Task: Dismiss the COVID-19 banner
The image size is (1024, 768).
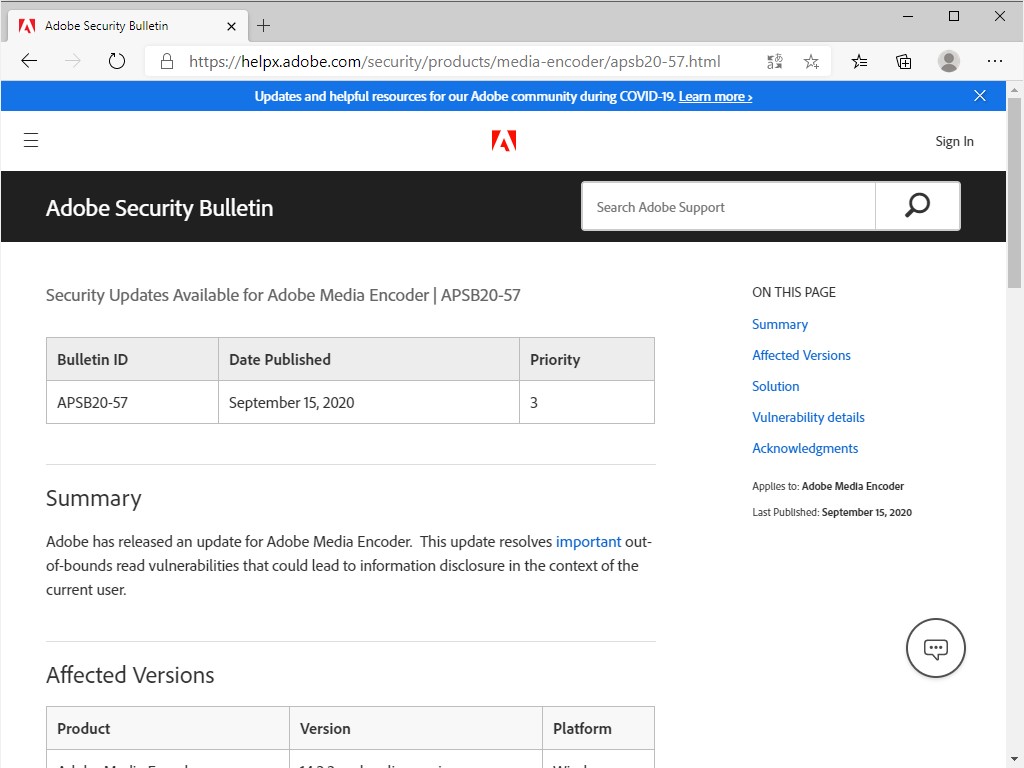Action: 980,96
